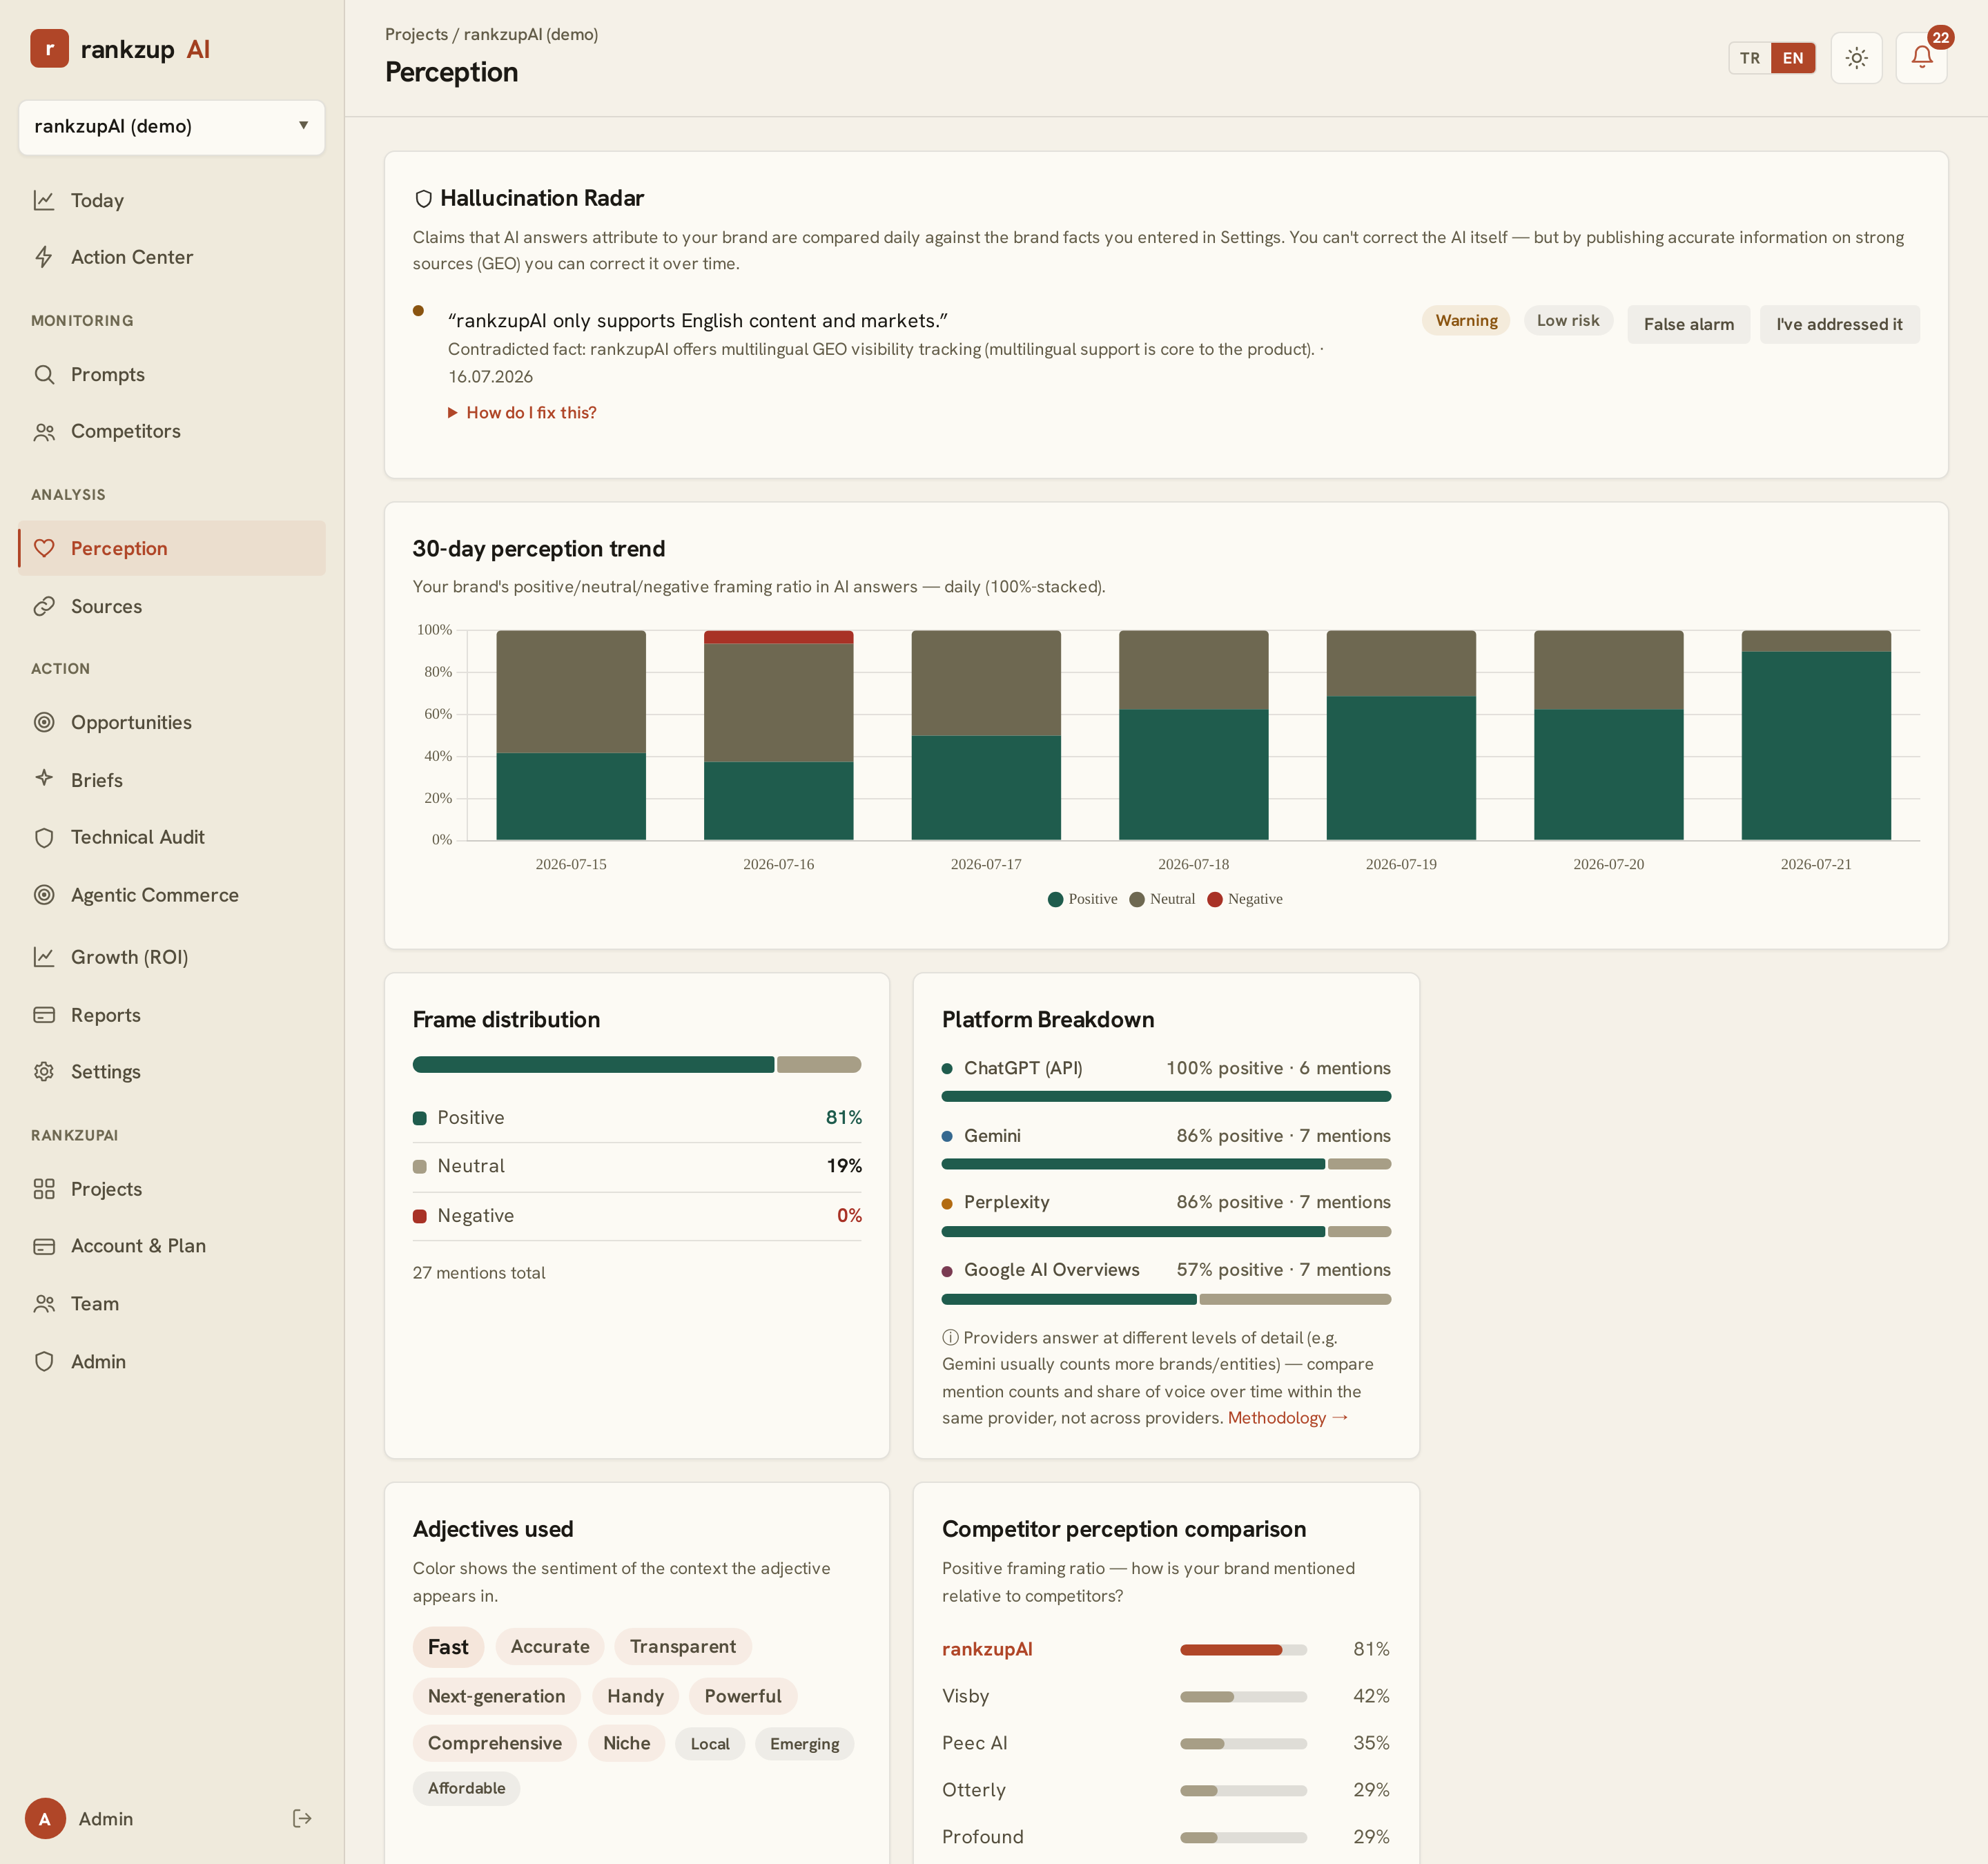Click 'I've addressed it' button

click(1839, 324)
